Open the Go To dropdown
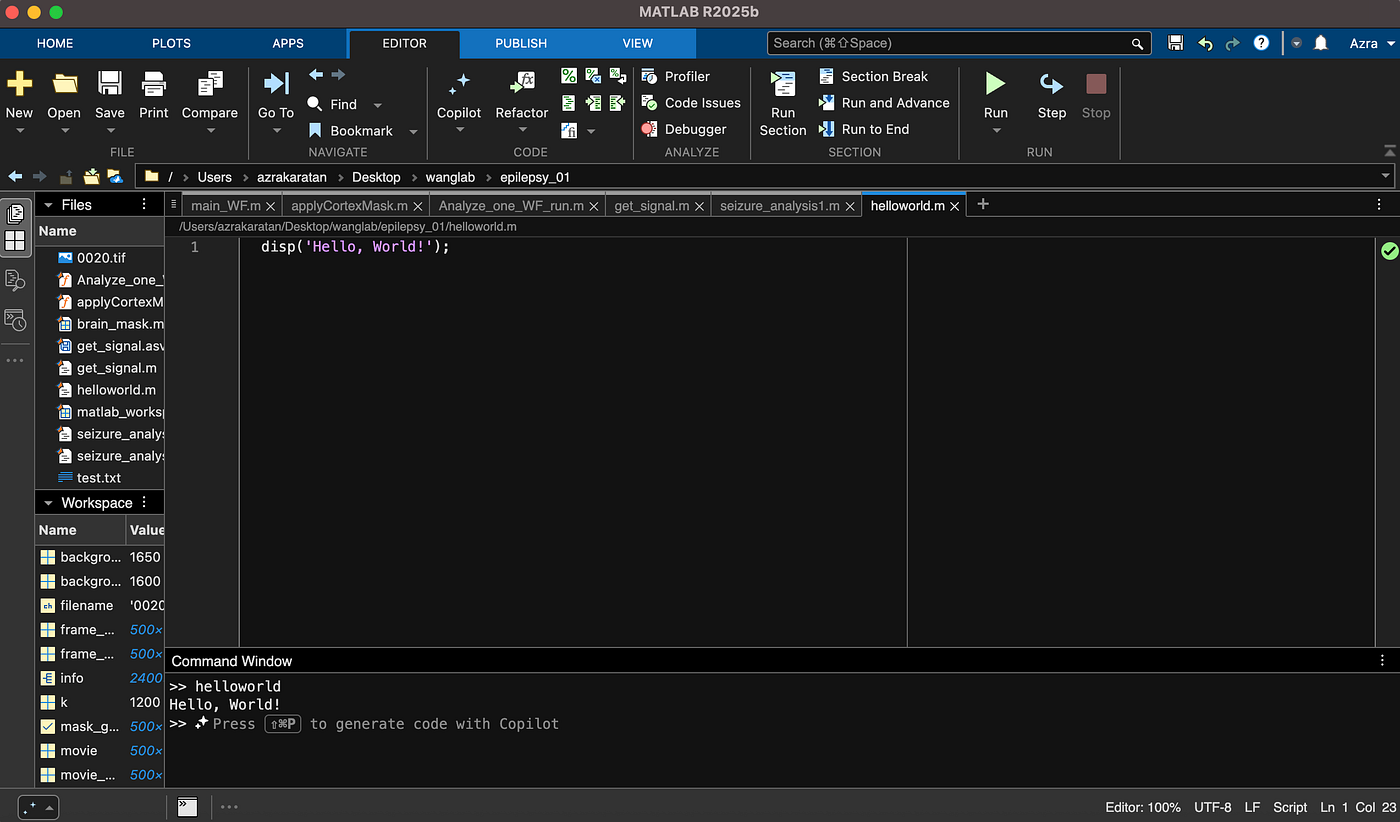Viewport: 1400px width, 822px height. (x=276, y=131)
